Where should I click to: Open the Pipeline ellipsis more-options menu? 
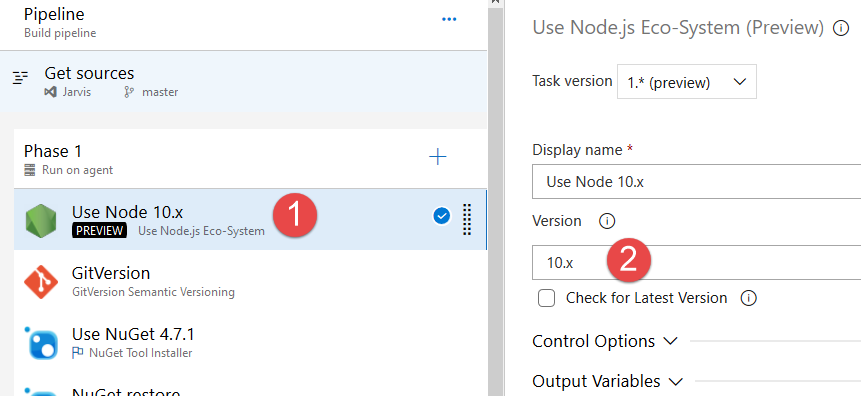click(449, 19)
